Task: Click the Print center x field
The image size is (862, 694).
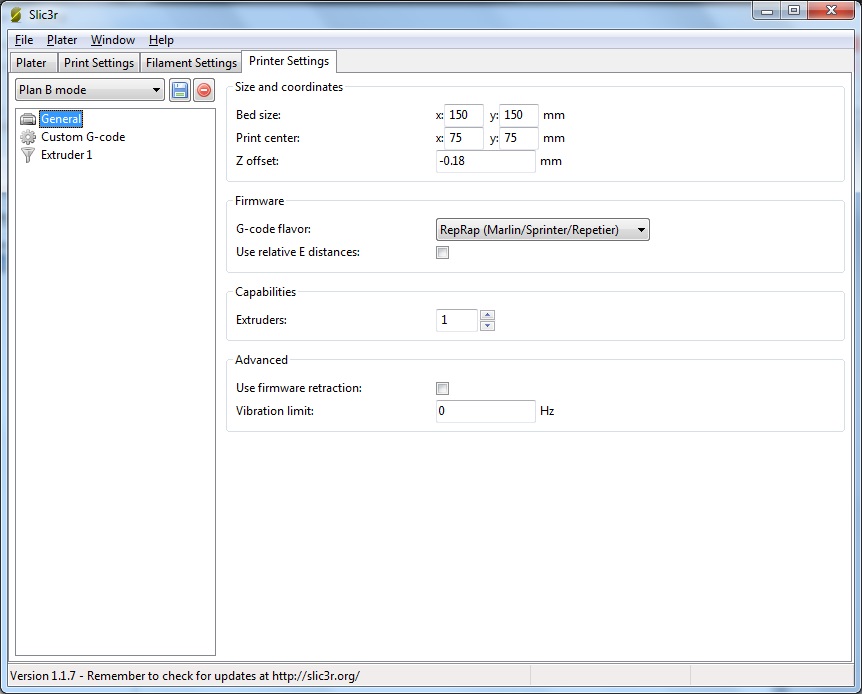Action: (463, 138)
